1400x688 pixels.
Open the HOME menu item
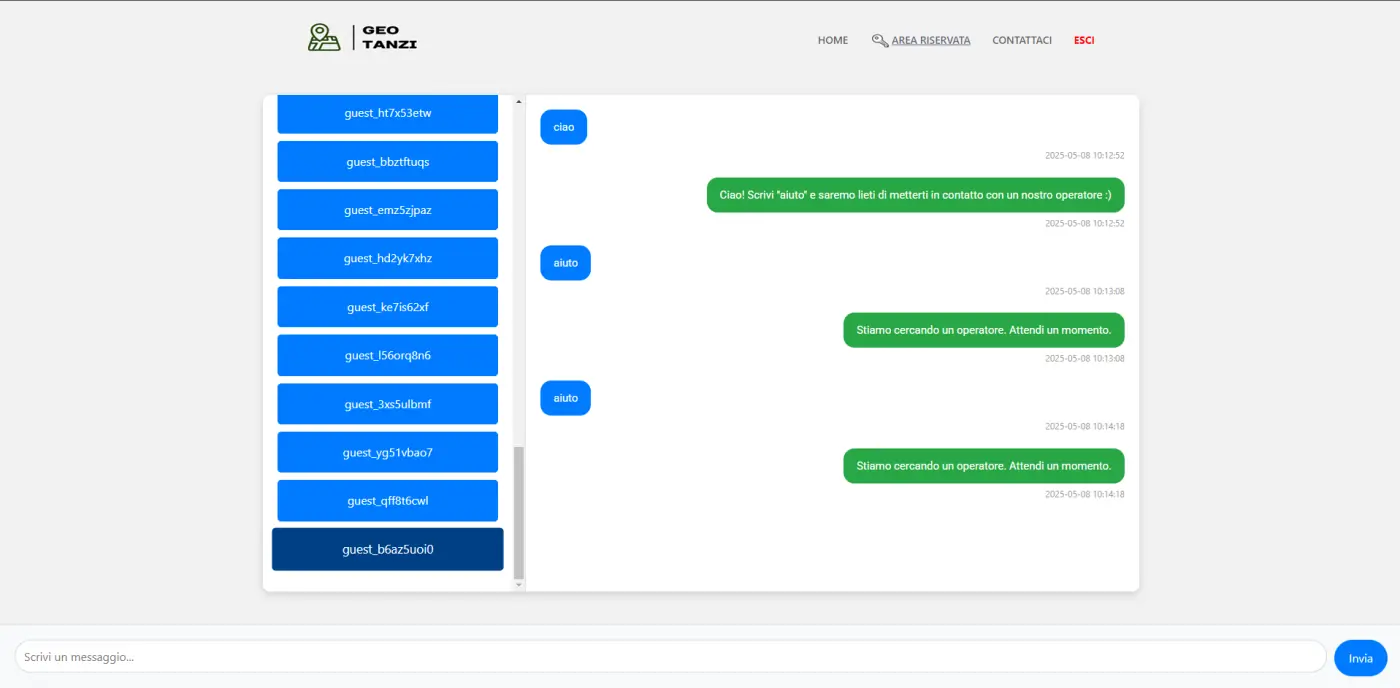[832, 41]
